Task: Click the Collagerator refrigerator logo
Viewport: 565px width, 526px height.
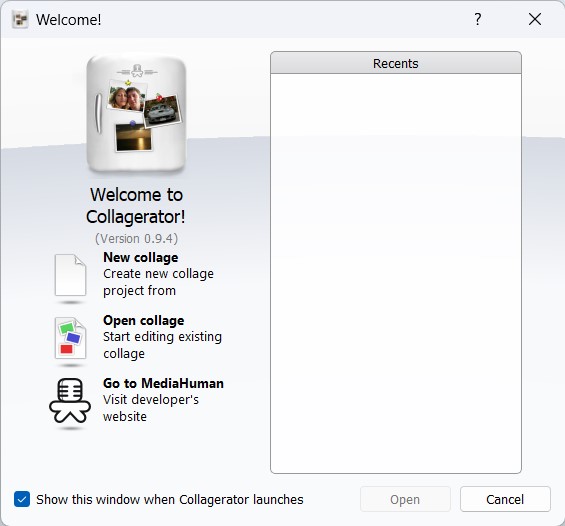Action: pyautogui.click(x=136, y=113)
